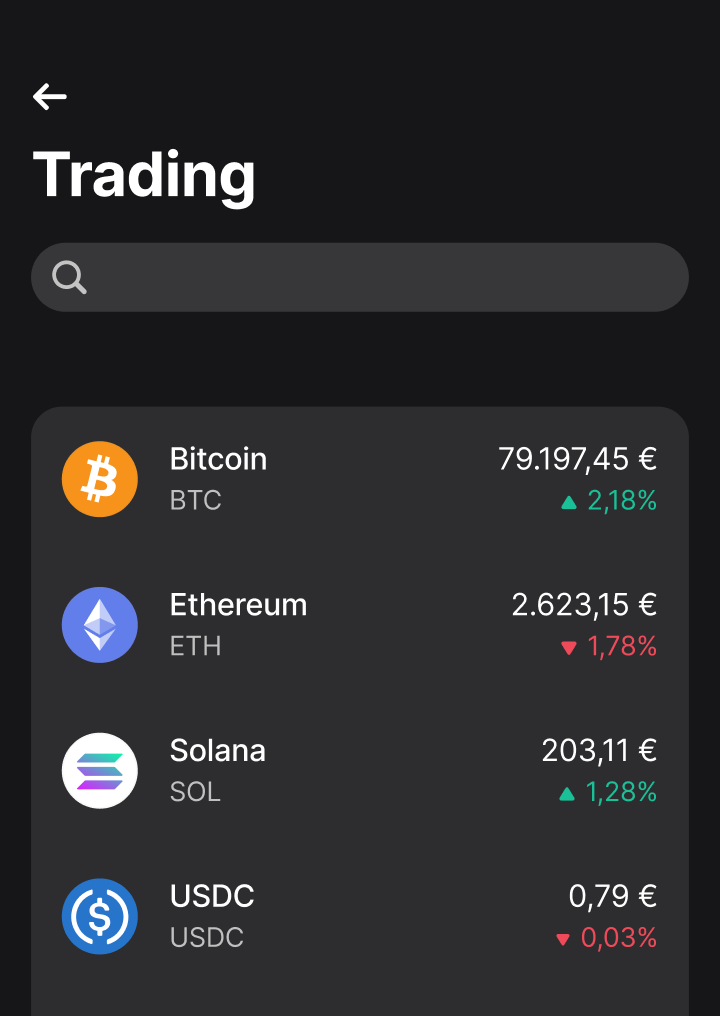The height and width of the screenshot is (1016, 720).
Task: Select the Solana name label
Action: (x=218, y=751)
